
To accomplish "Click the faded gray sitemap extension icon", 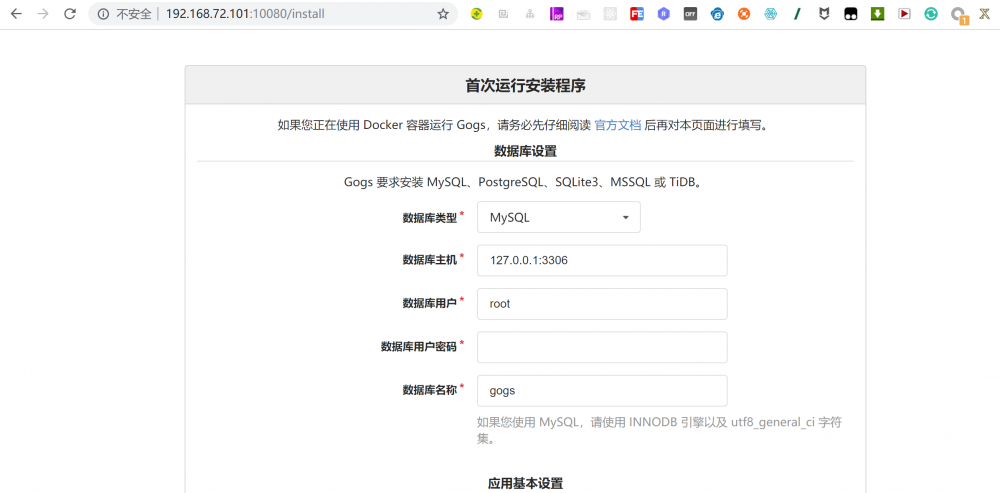I will (530, 14).
